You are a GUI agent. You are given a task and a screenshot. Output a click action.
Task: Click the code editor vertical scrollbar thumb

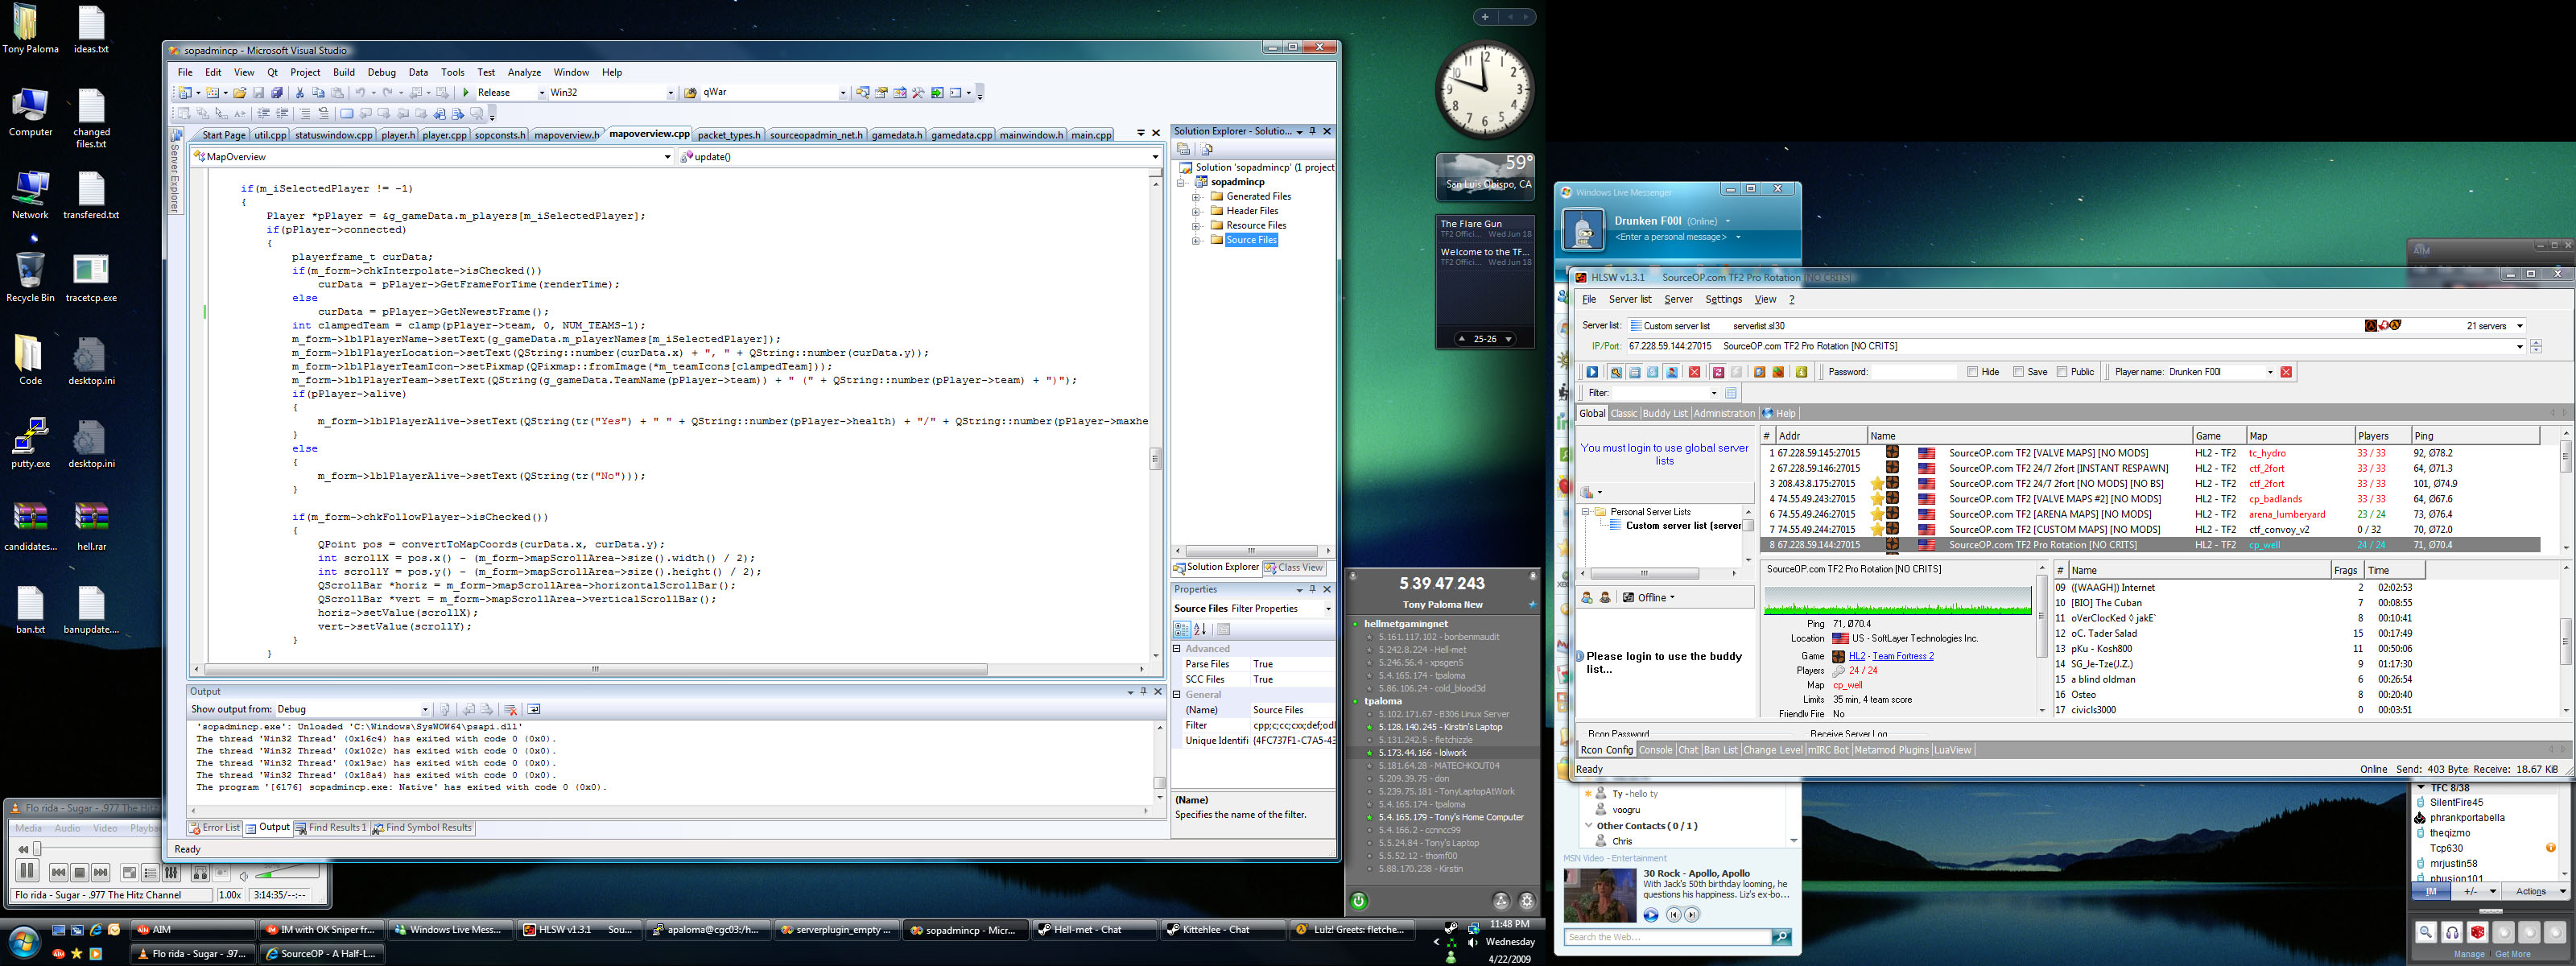[x=1155, y=459]
